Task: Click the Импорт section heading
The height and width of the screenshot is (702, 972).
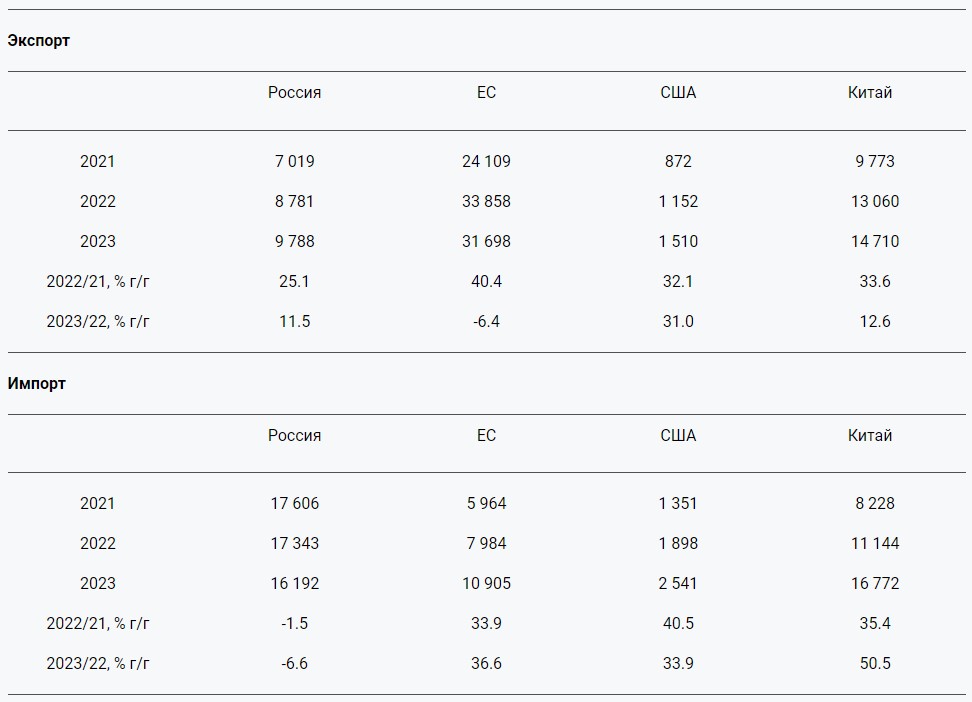Action: click(37, 383)
